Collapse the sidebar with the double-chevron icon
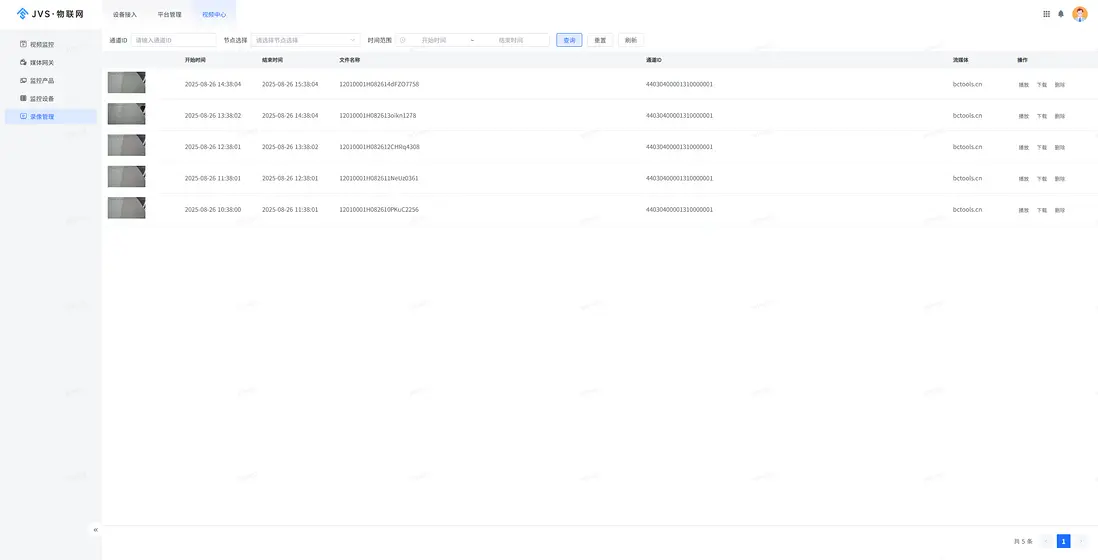Viewport: 1098px width, 560px height. point(95,530)
